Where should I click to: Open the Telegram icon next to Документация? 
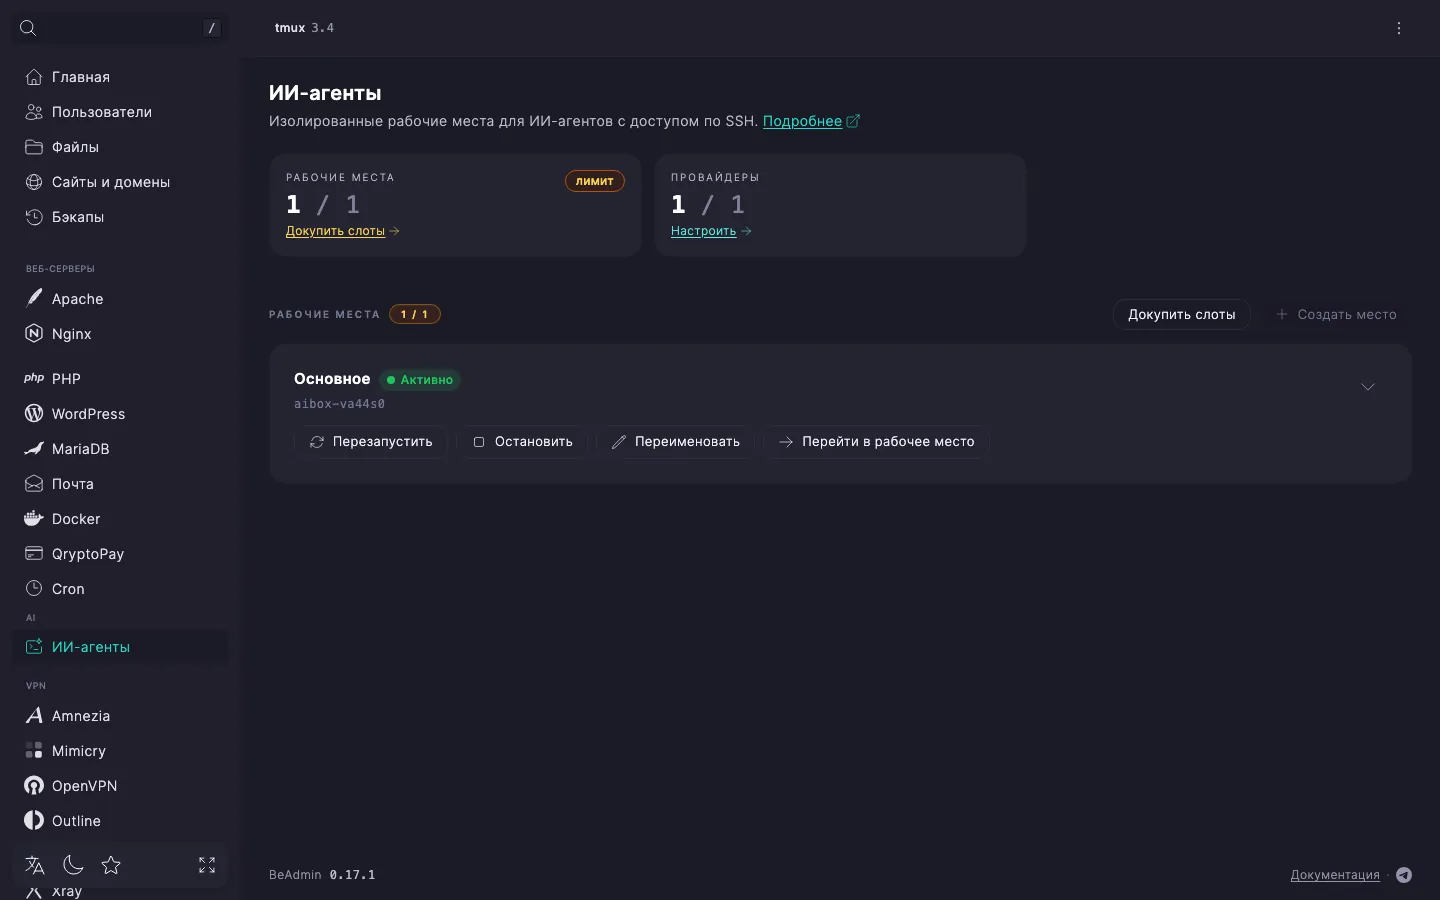1404,875
